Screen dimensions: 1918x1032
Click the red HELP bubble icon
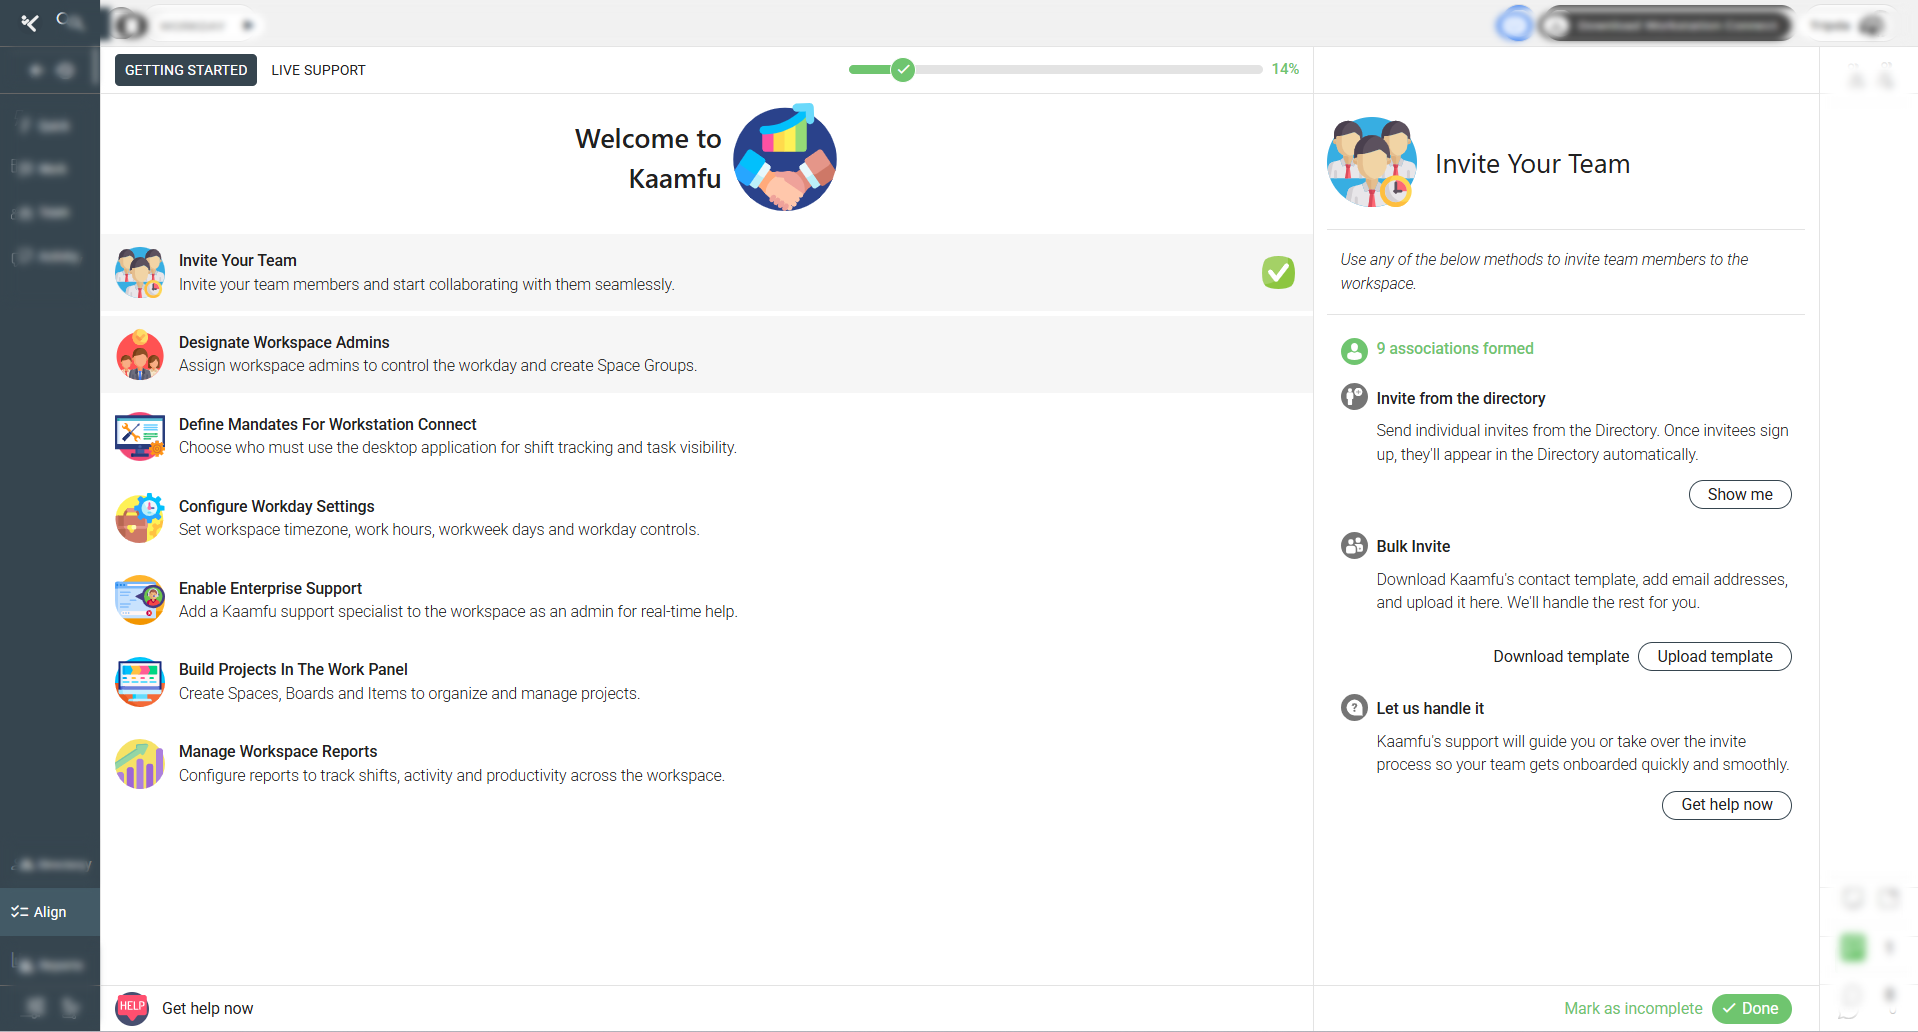pos(132,1008)
